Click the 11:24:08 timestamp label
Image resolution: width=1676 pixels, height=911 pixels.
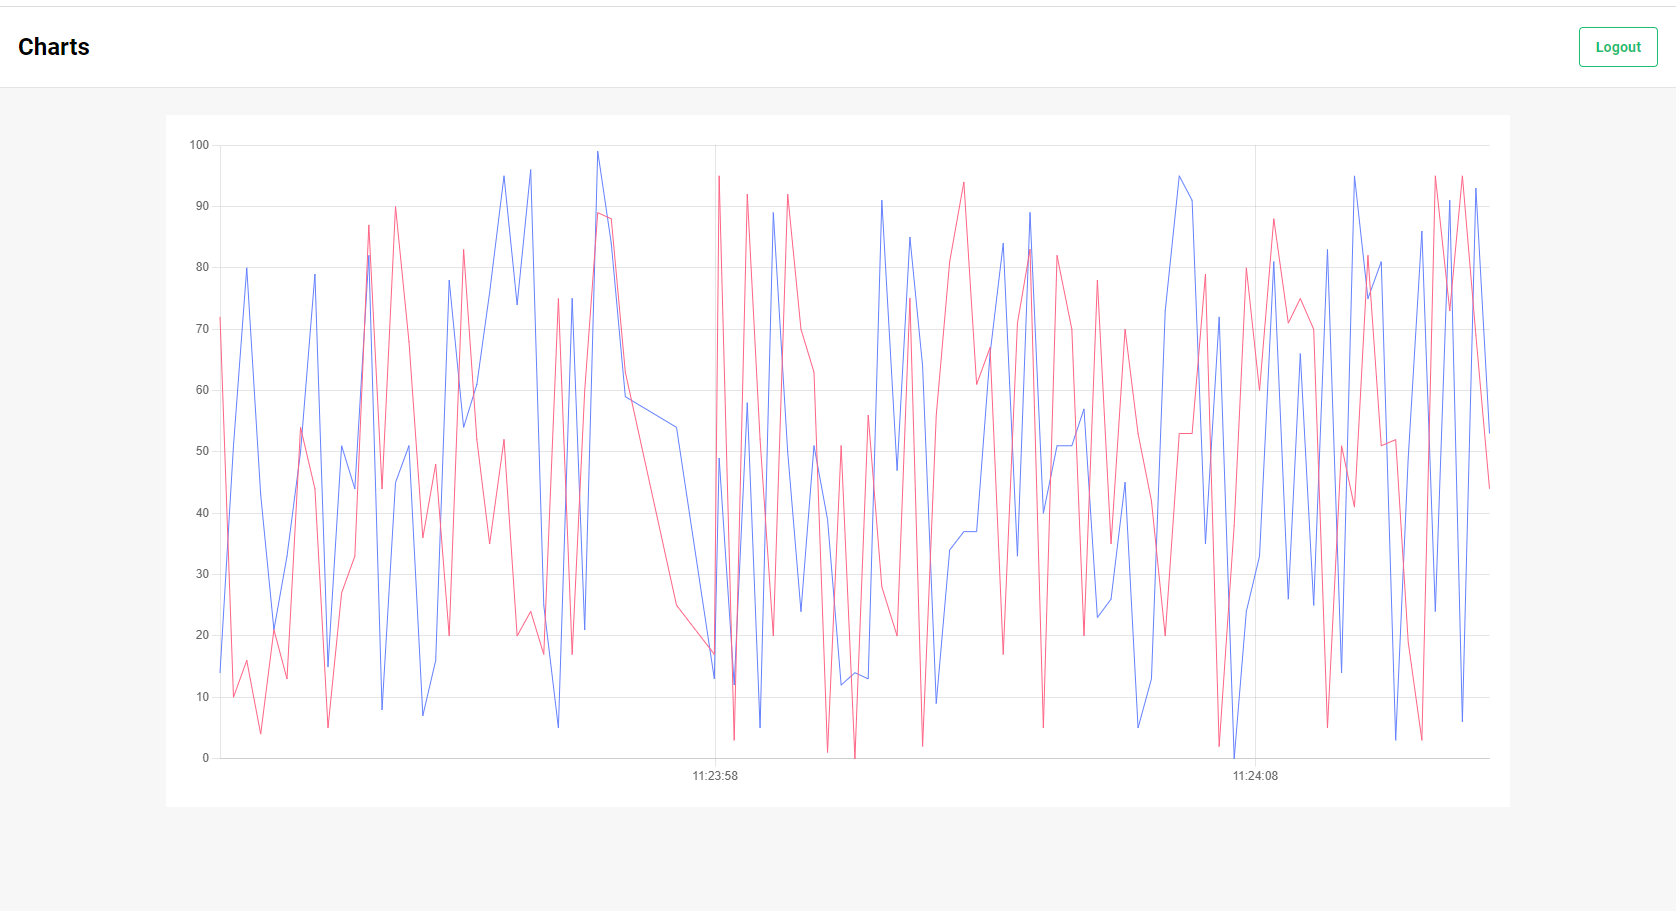click(1255, 775)
